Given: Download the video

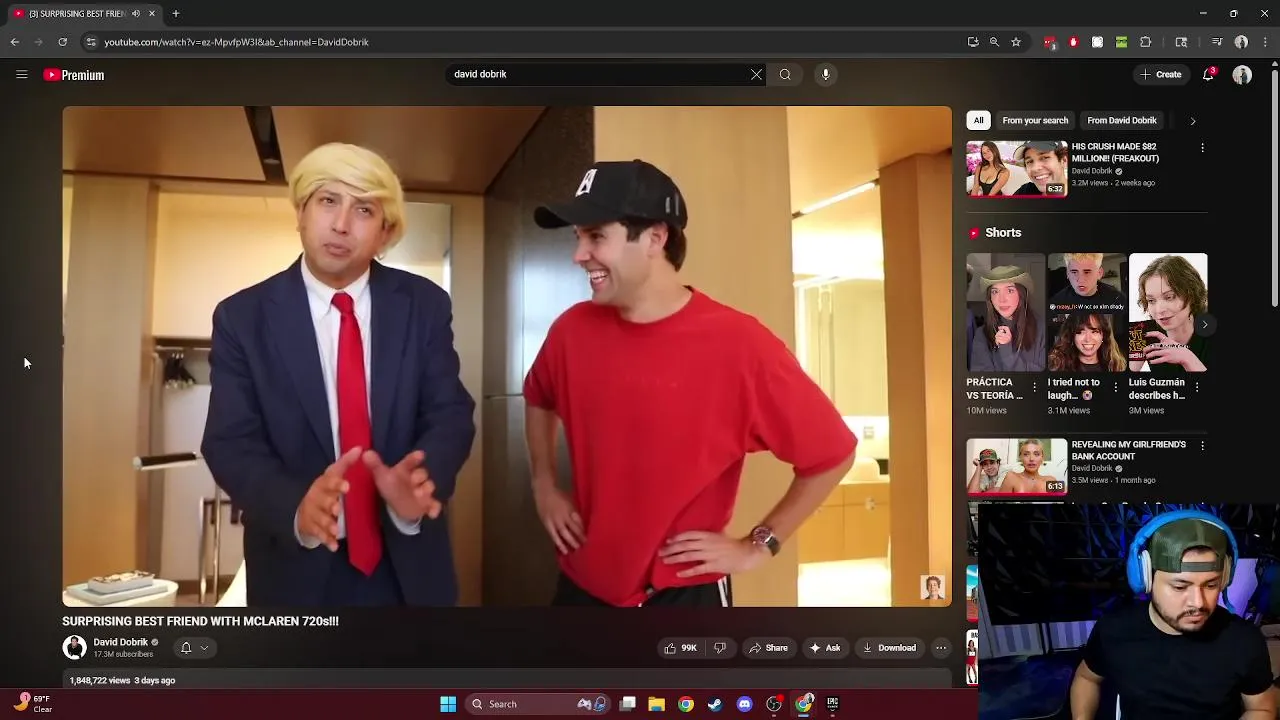Looking at the screenshot, I should 889,648.
